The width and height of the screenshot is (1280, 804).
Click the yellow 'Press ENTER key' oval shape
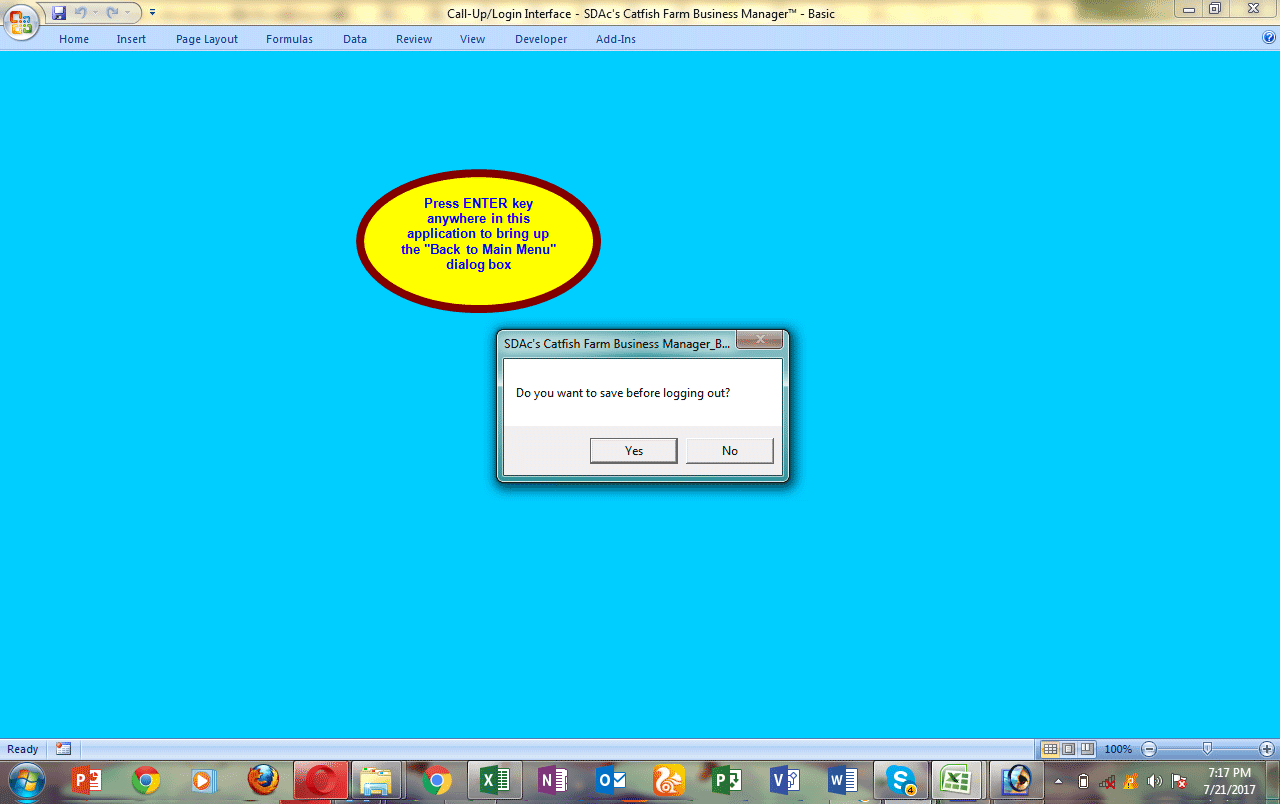478,241
